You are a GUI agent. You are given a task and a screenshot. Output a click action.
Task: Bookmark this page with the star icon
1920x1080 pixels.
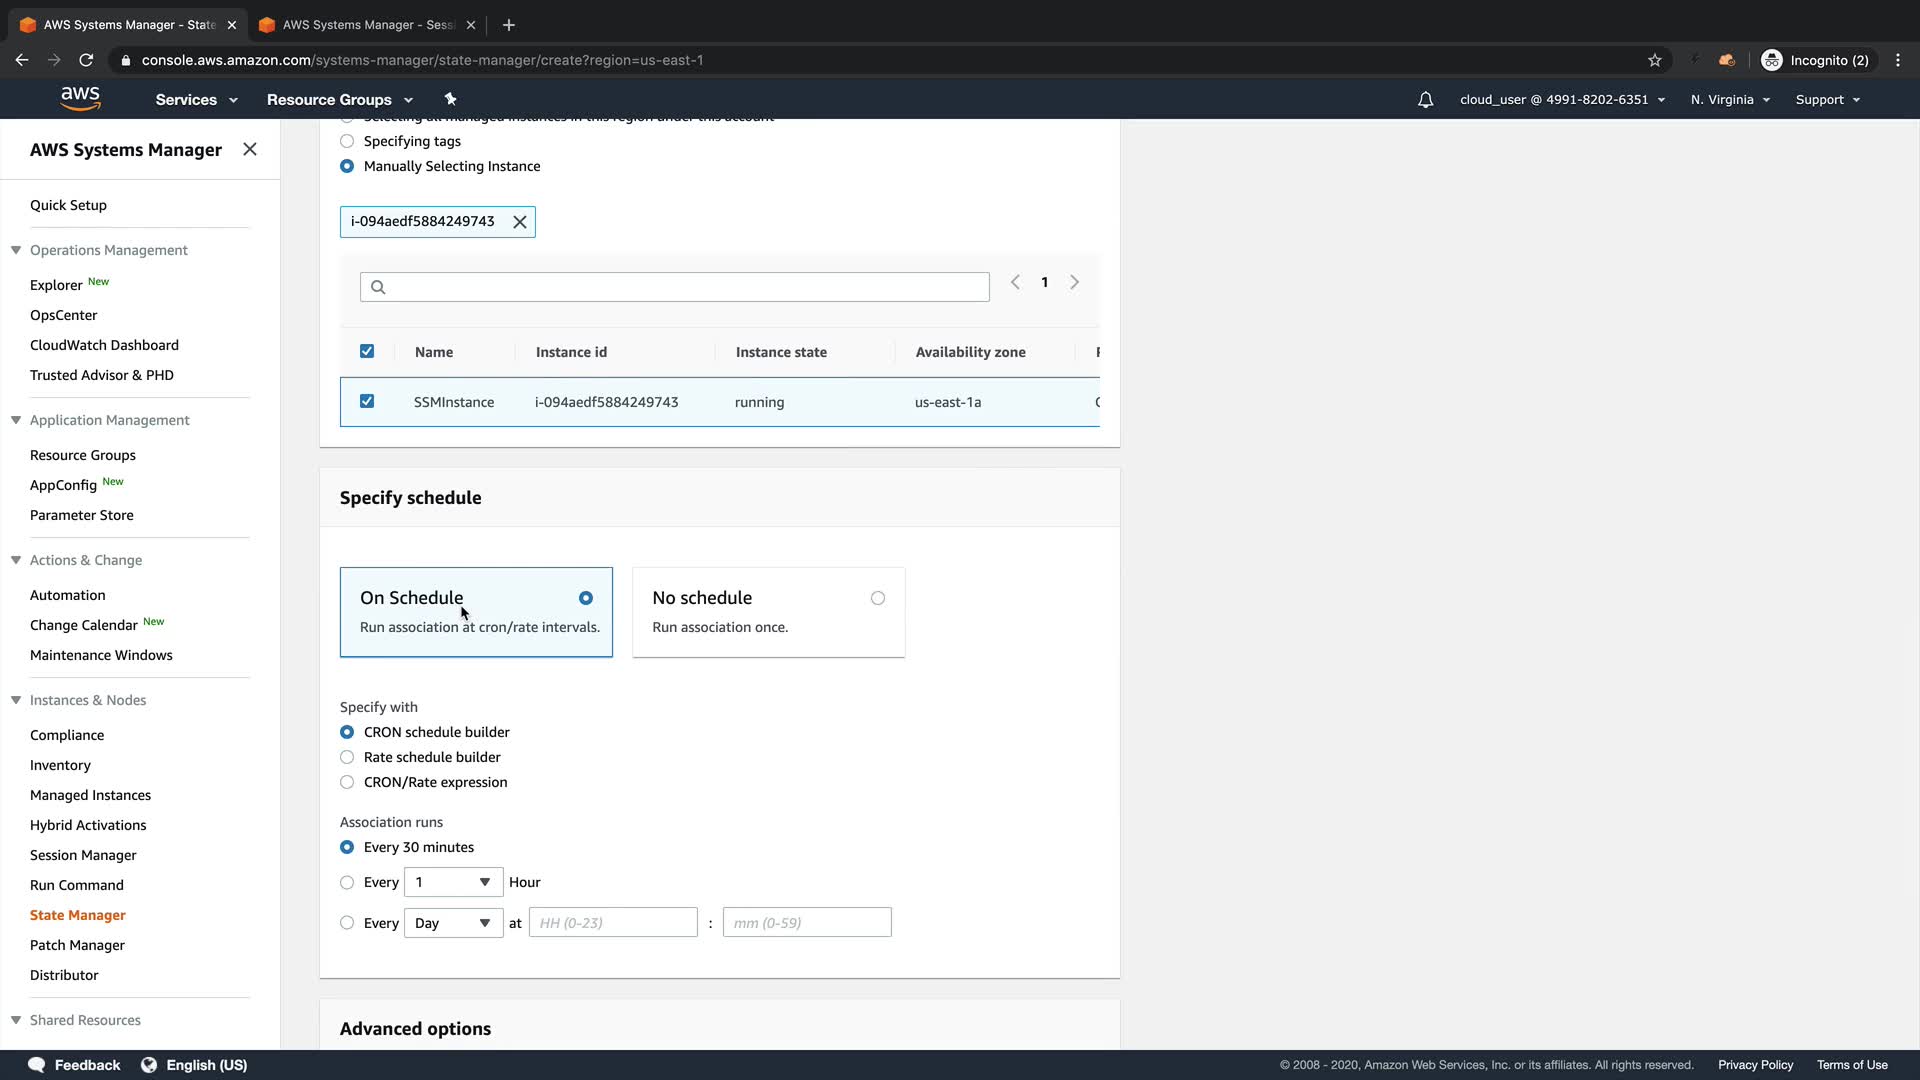[1655, 60]
